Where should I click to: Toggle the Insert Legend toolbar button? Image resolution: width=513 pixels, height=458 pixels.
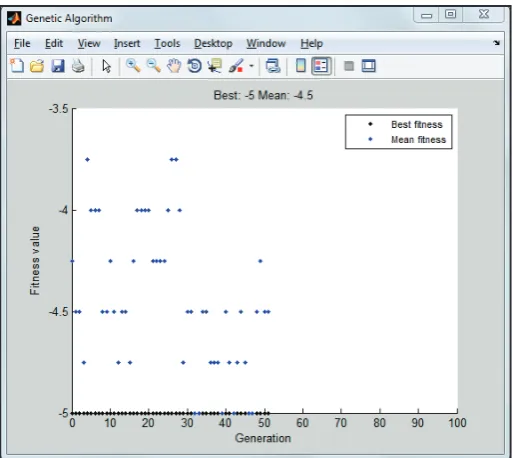(x=321, y=66)
